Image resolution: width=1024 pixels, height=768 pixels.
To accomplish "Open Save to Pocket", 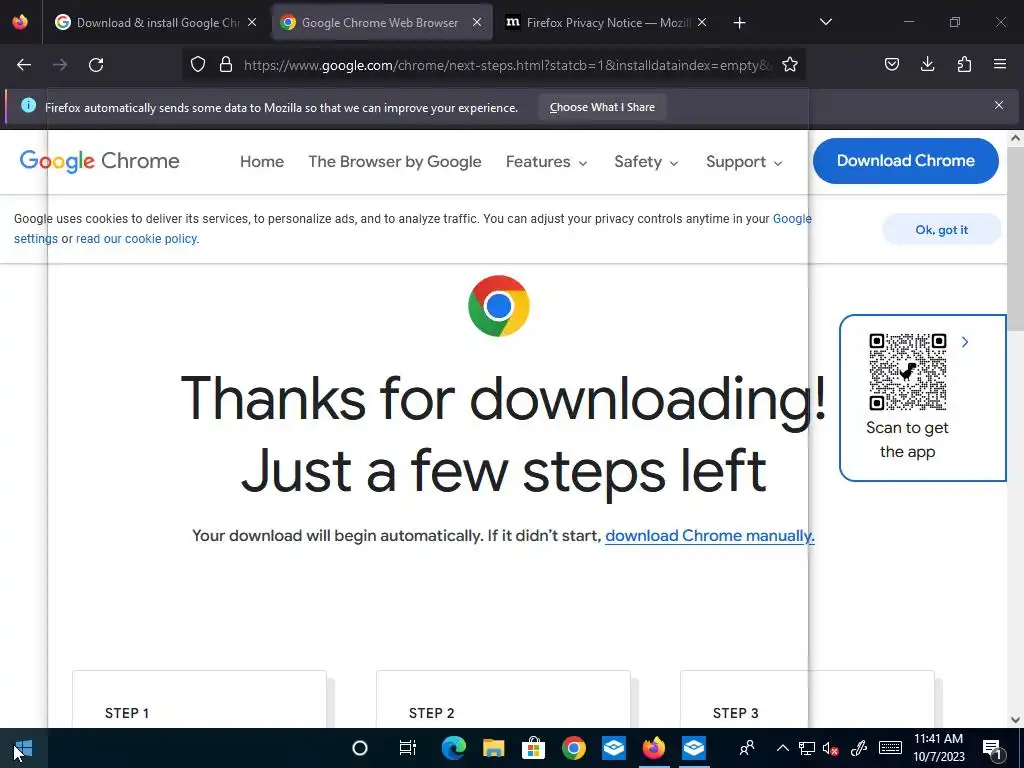I will pyautogui.click(x=892, y=64).
